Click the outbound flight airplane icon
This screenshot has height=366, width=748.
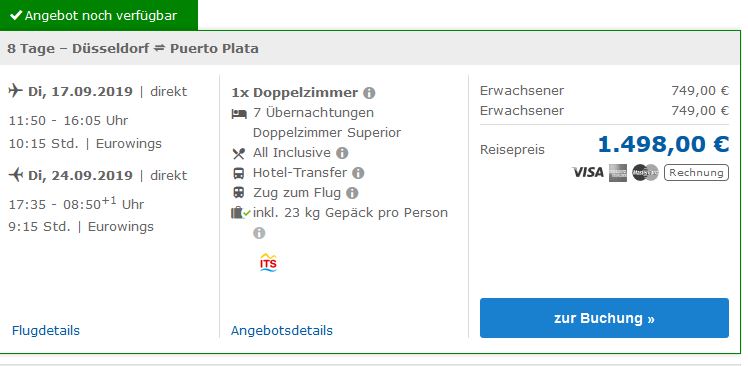coord(16,91)
